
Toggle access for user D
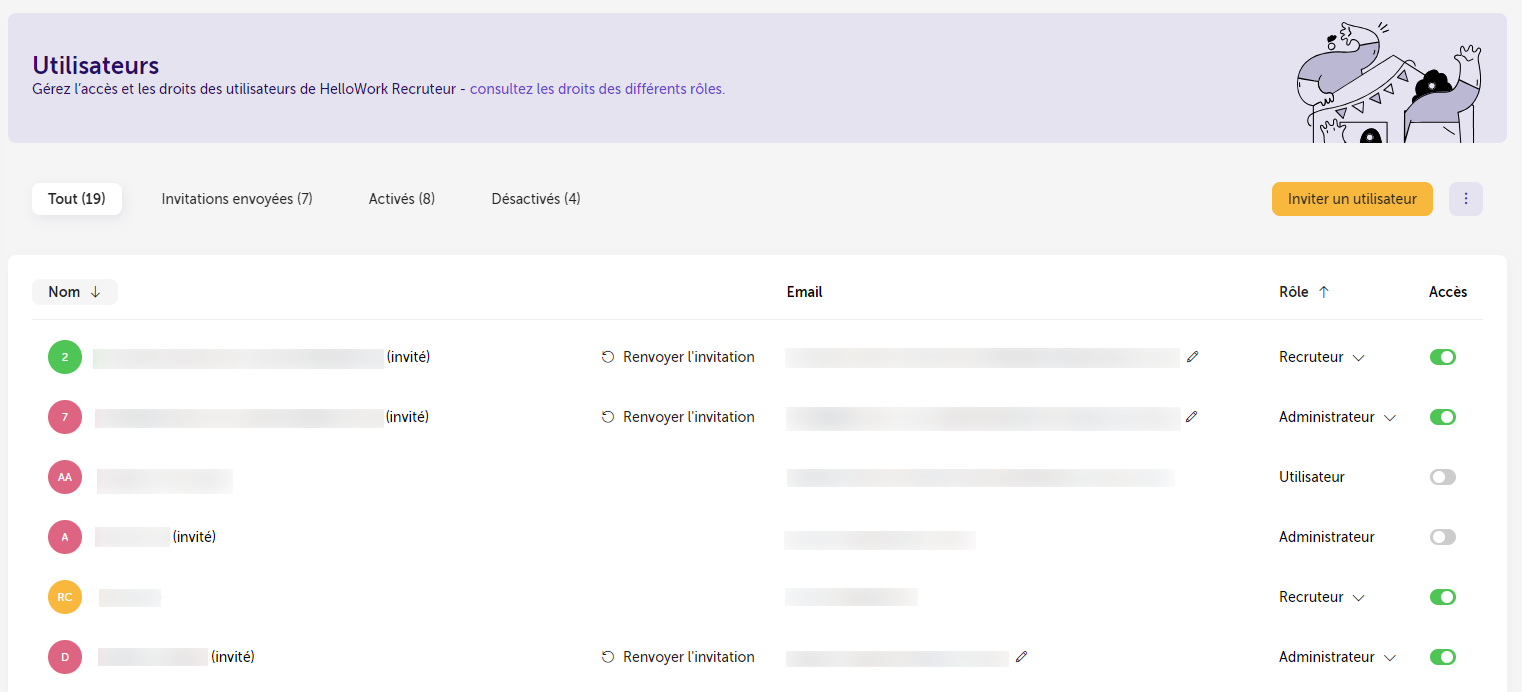point(1443,657)
